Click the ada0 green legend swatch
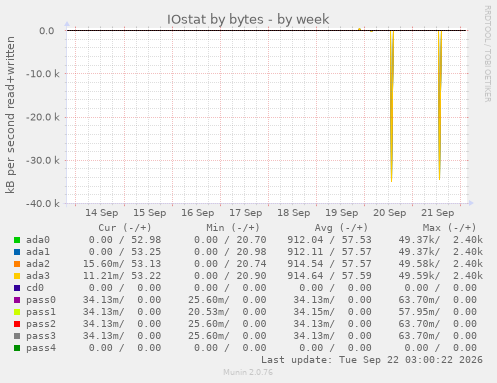497x383 pixels. coord(17,240)
